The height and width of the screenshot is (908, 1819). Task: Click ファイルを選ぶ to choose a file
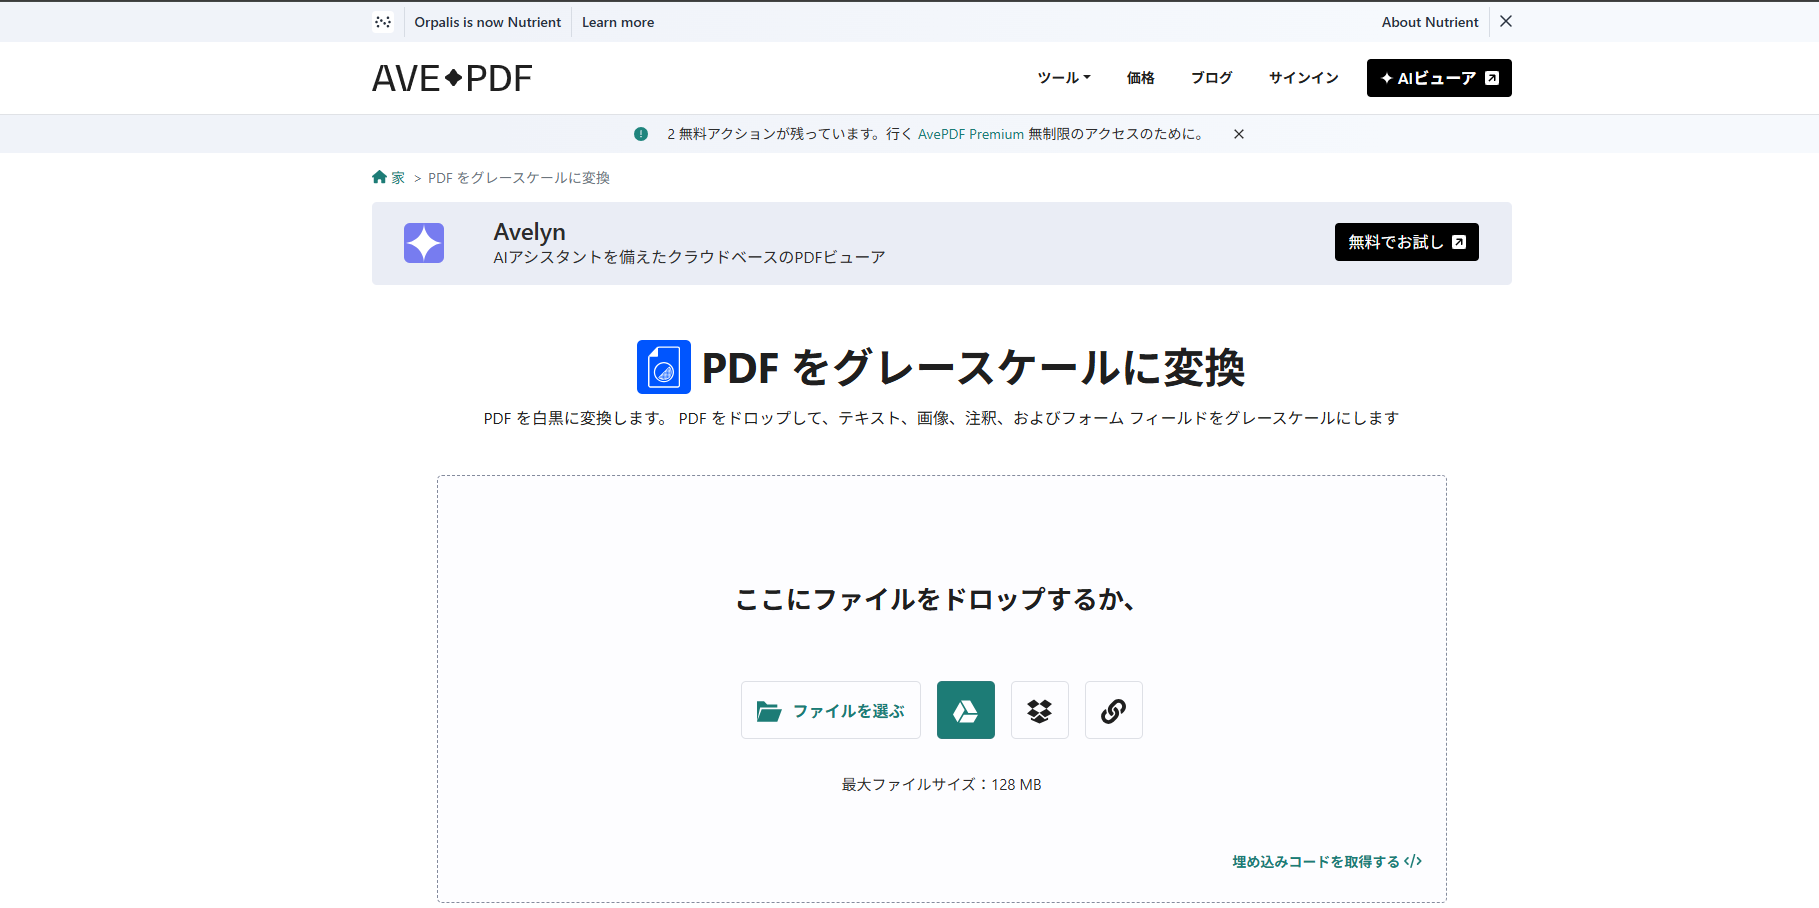(831, 710)
